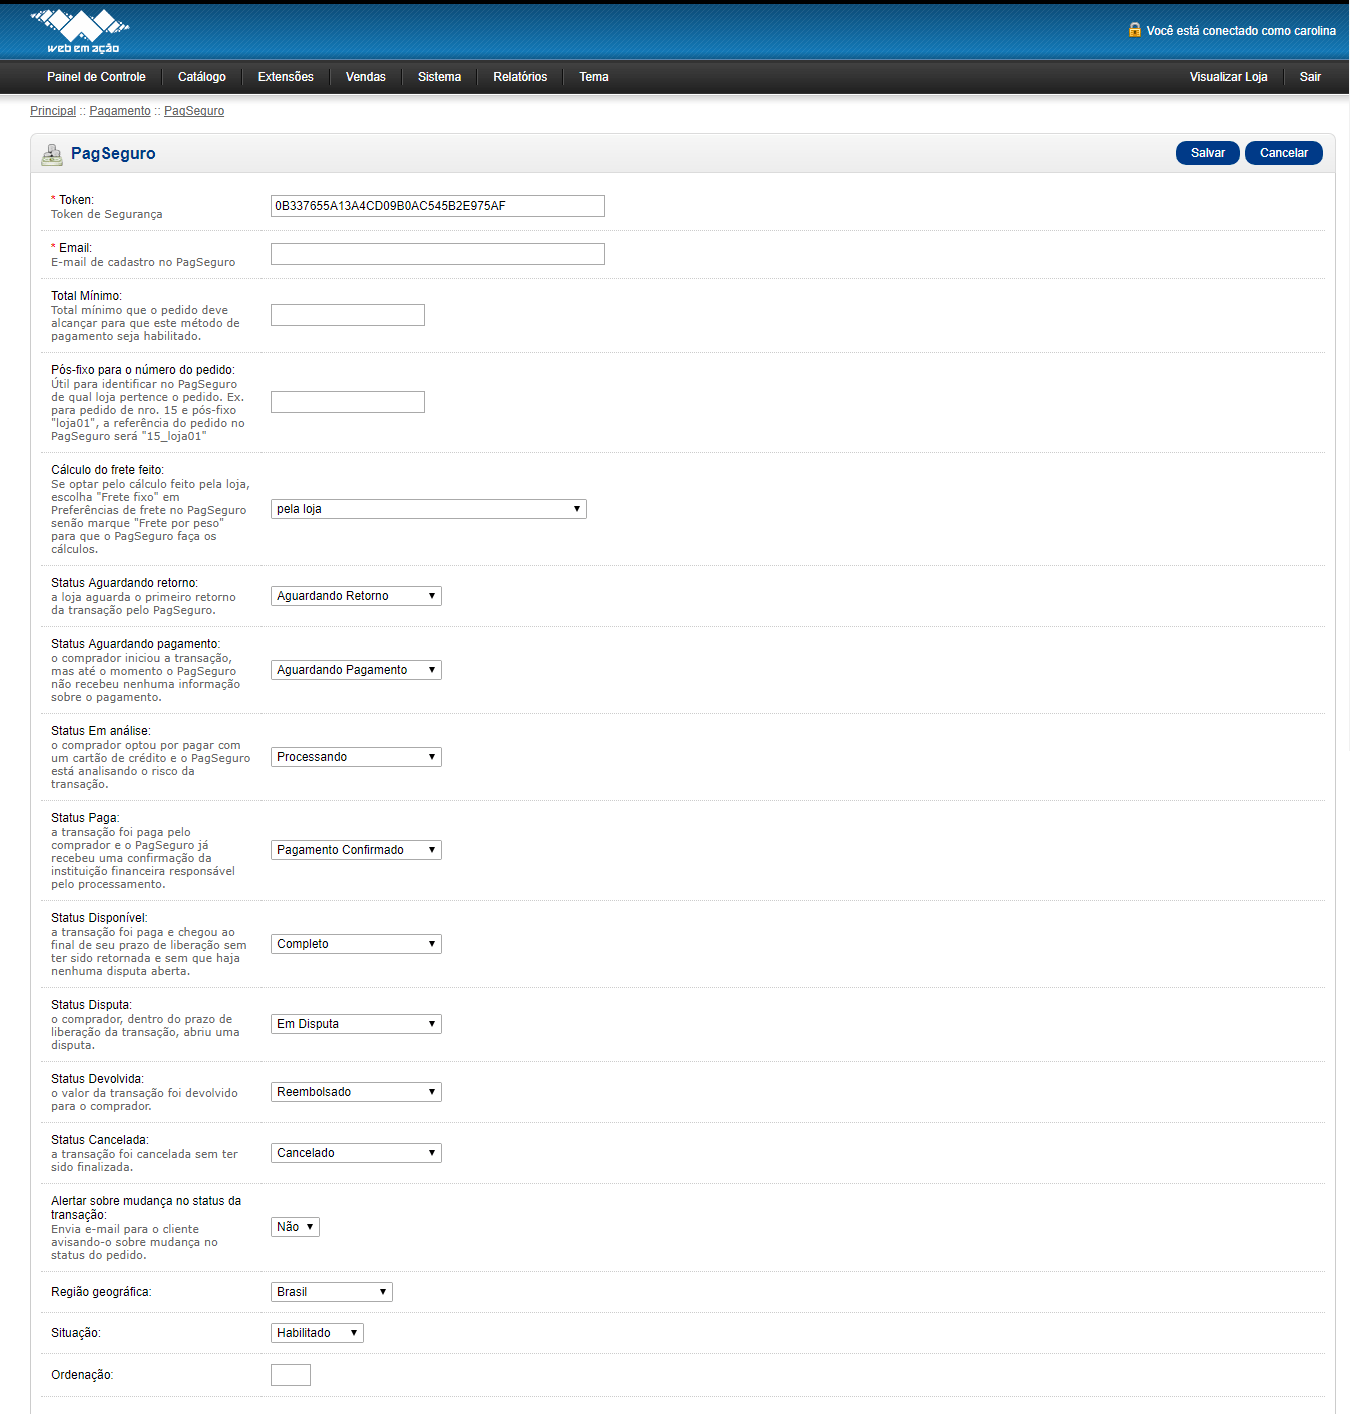Click the 'E-mail de cadastro no PagSeguro' text
Image resolution: width=1350 pixels, height=1414 pixels.
(143, 262)
